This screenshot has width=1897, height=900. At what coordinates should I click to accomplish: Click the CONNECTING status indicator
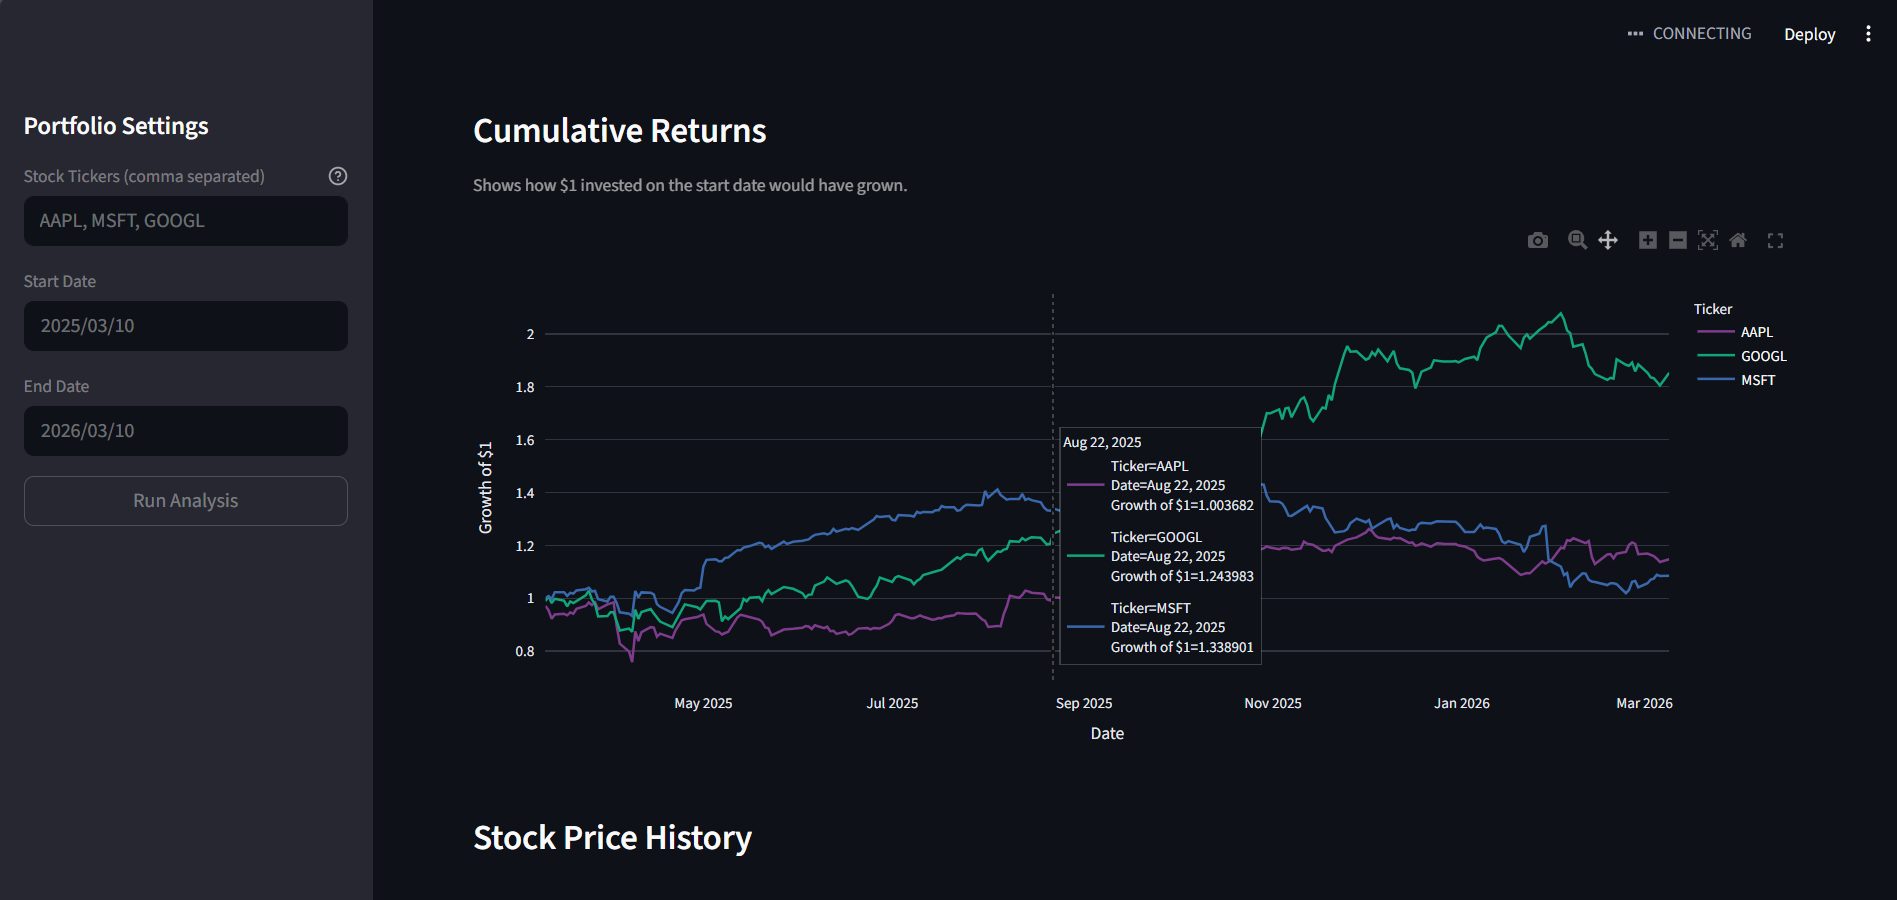click(1690, 34)
